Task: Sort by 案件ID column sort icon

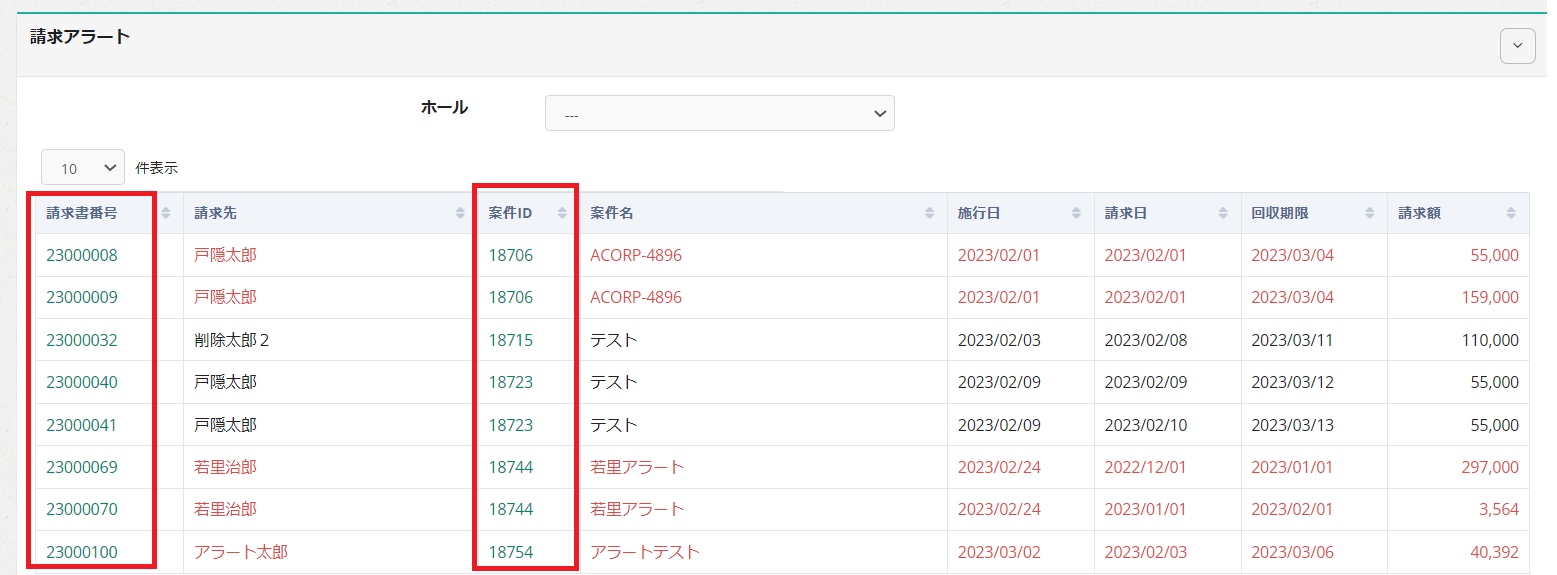Action: 562,213
